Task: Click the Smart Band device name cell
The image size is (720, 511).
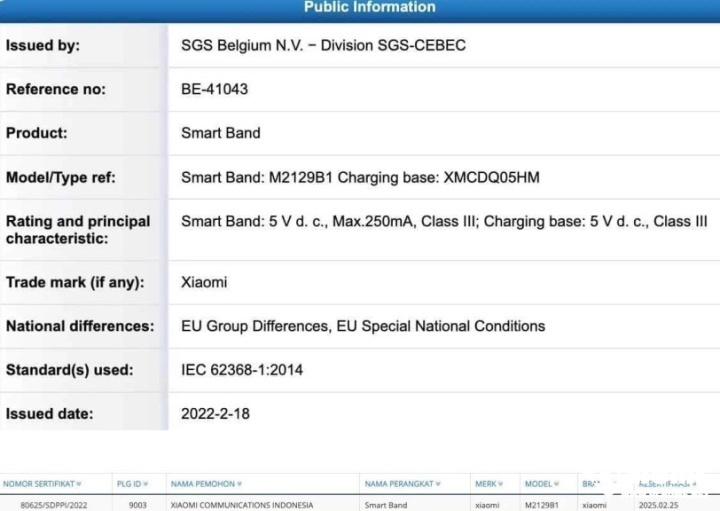Action: tap(386, 505)
